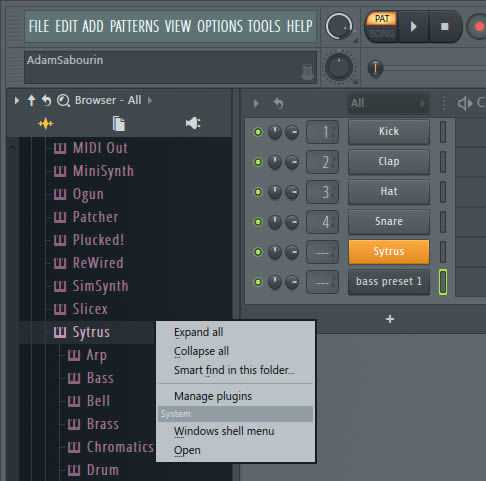Open the FILE menu

click(39, 26)
